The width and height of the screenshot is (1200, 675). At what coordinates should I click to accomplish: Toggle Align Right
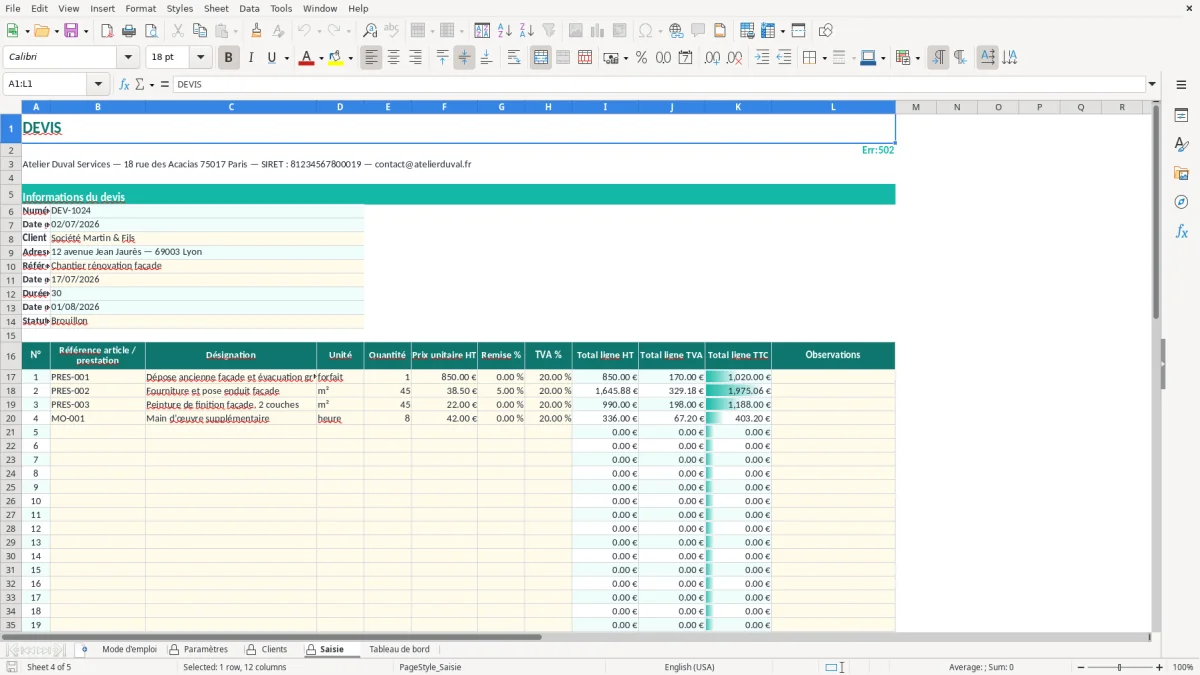click(416, 58)
